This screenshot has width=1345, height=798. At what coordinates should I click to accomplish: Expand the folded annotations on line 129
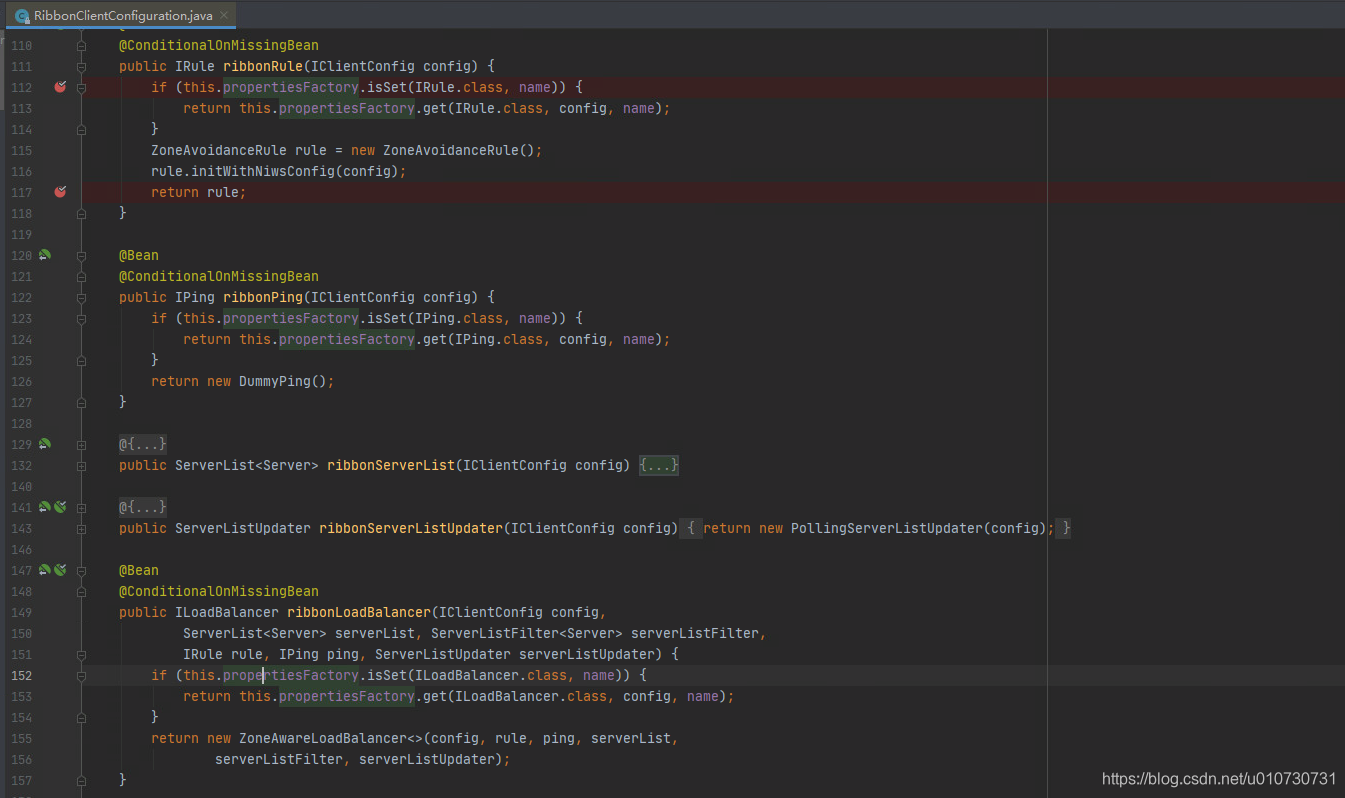point(82,444)
